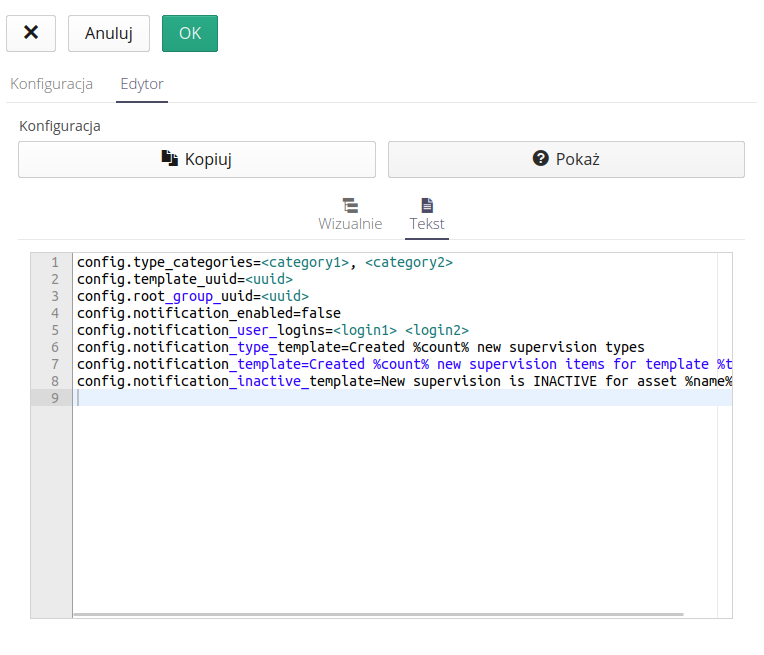Click the copy icon on Kopiuj button
The image size is (764, 655).
tap(170, 158)
